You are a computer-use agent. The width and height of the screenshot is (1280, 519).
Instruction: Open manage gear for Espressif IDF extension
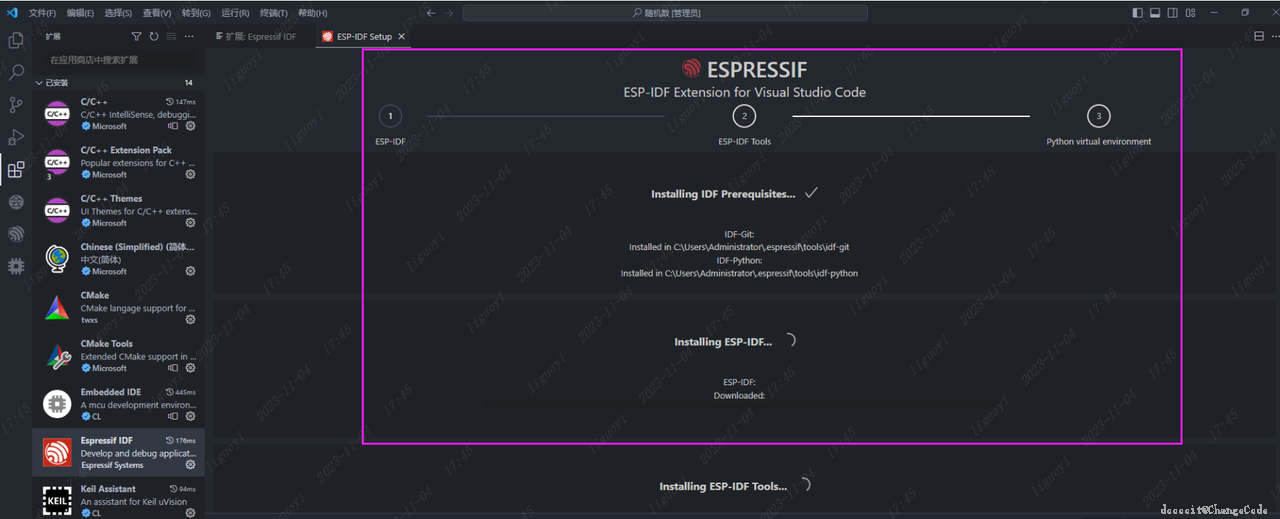click(190, 465)
